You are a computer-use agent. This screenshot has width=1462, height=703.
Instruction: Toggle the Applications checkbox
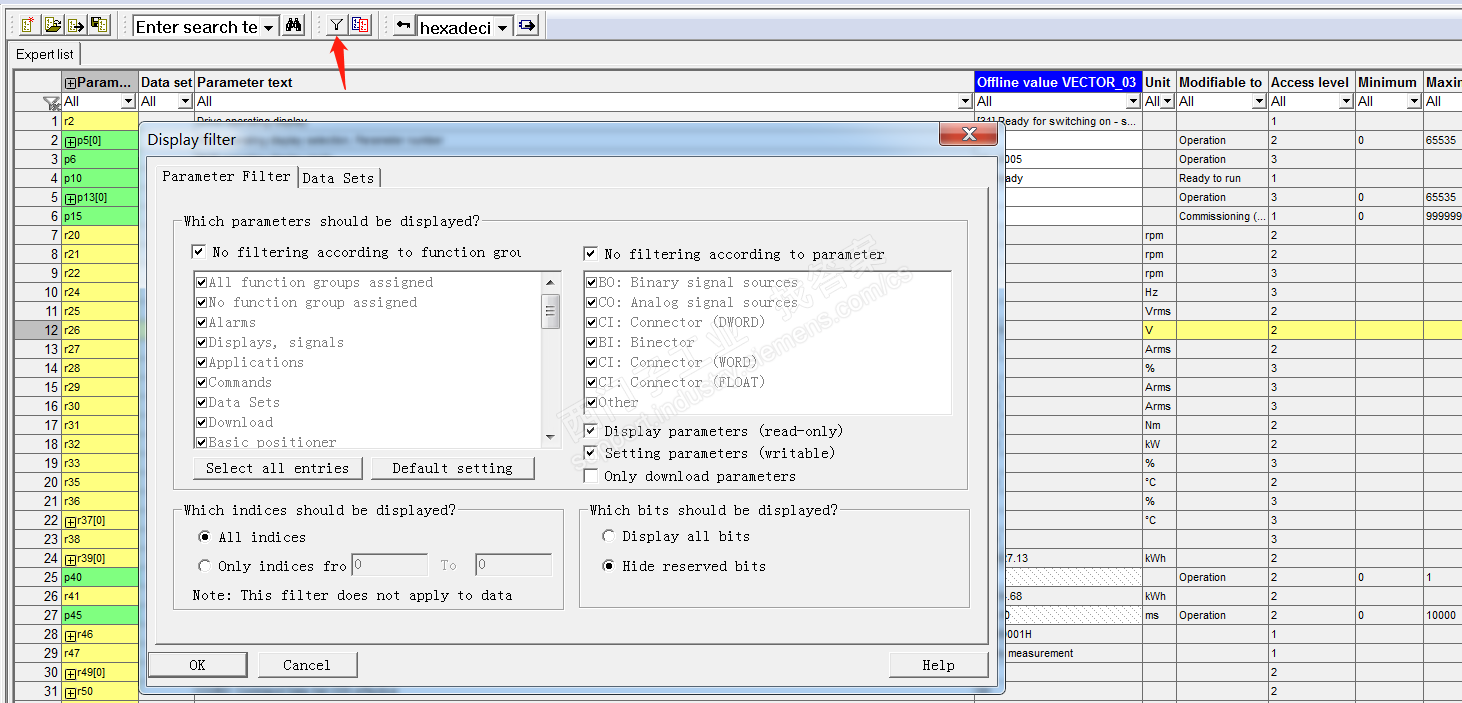(x=202, y=363)
